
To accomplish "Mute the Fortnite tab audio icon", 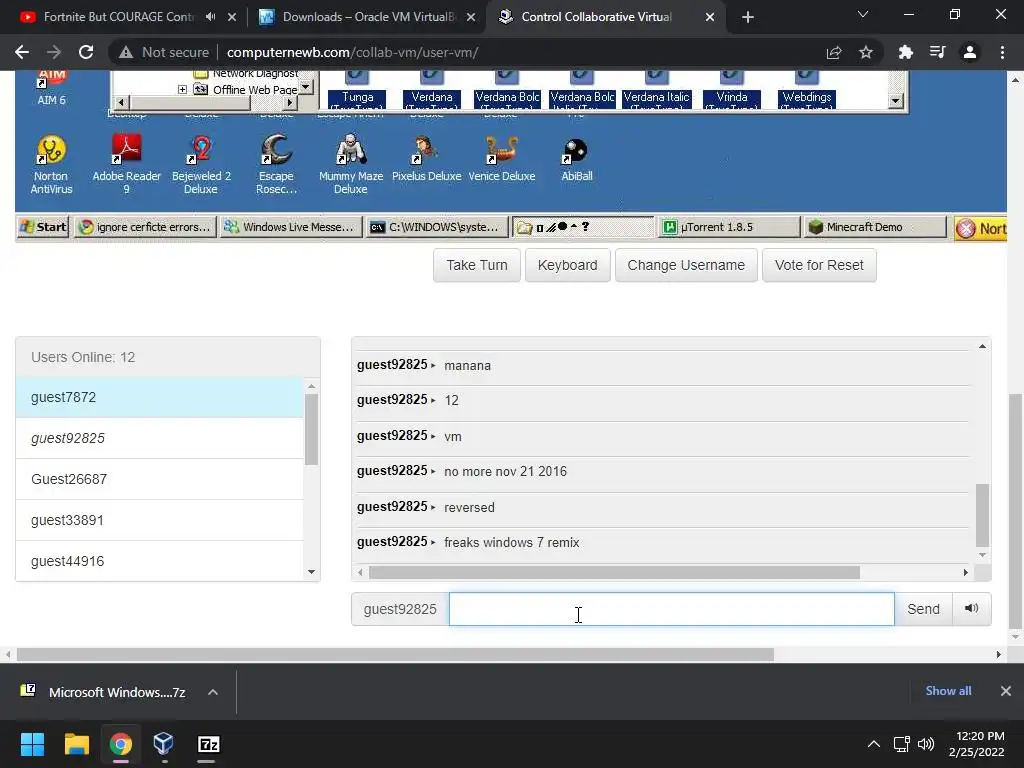I will click(210, 17).
